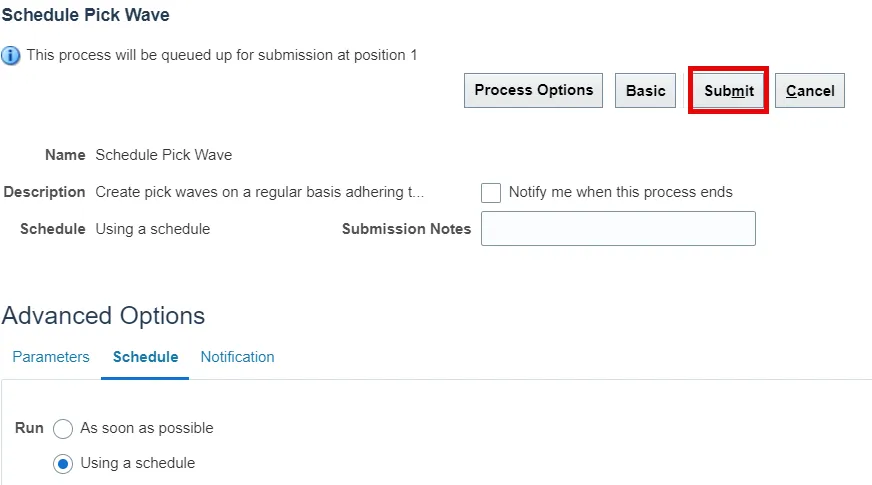Open the Parameters tab
Viewport: 872px width, 485px height.
click(x=51, y=357)
